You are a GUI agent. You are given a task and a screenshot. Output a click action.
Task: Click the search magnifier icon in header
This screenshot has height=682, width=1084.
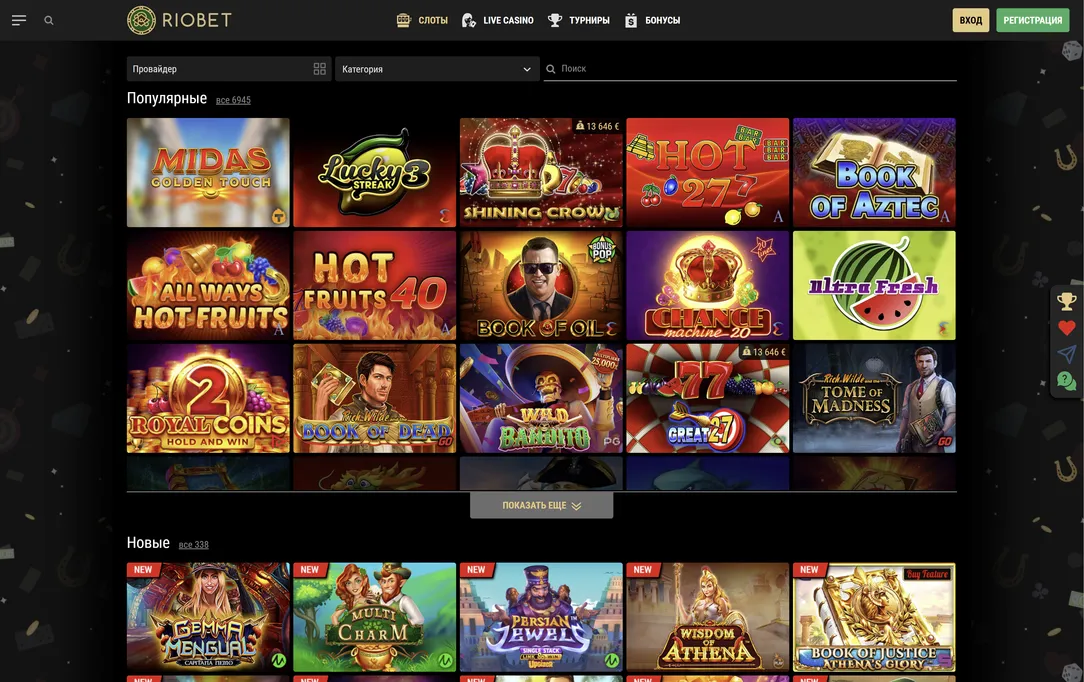pos(49,20)
